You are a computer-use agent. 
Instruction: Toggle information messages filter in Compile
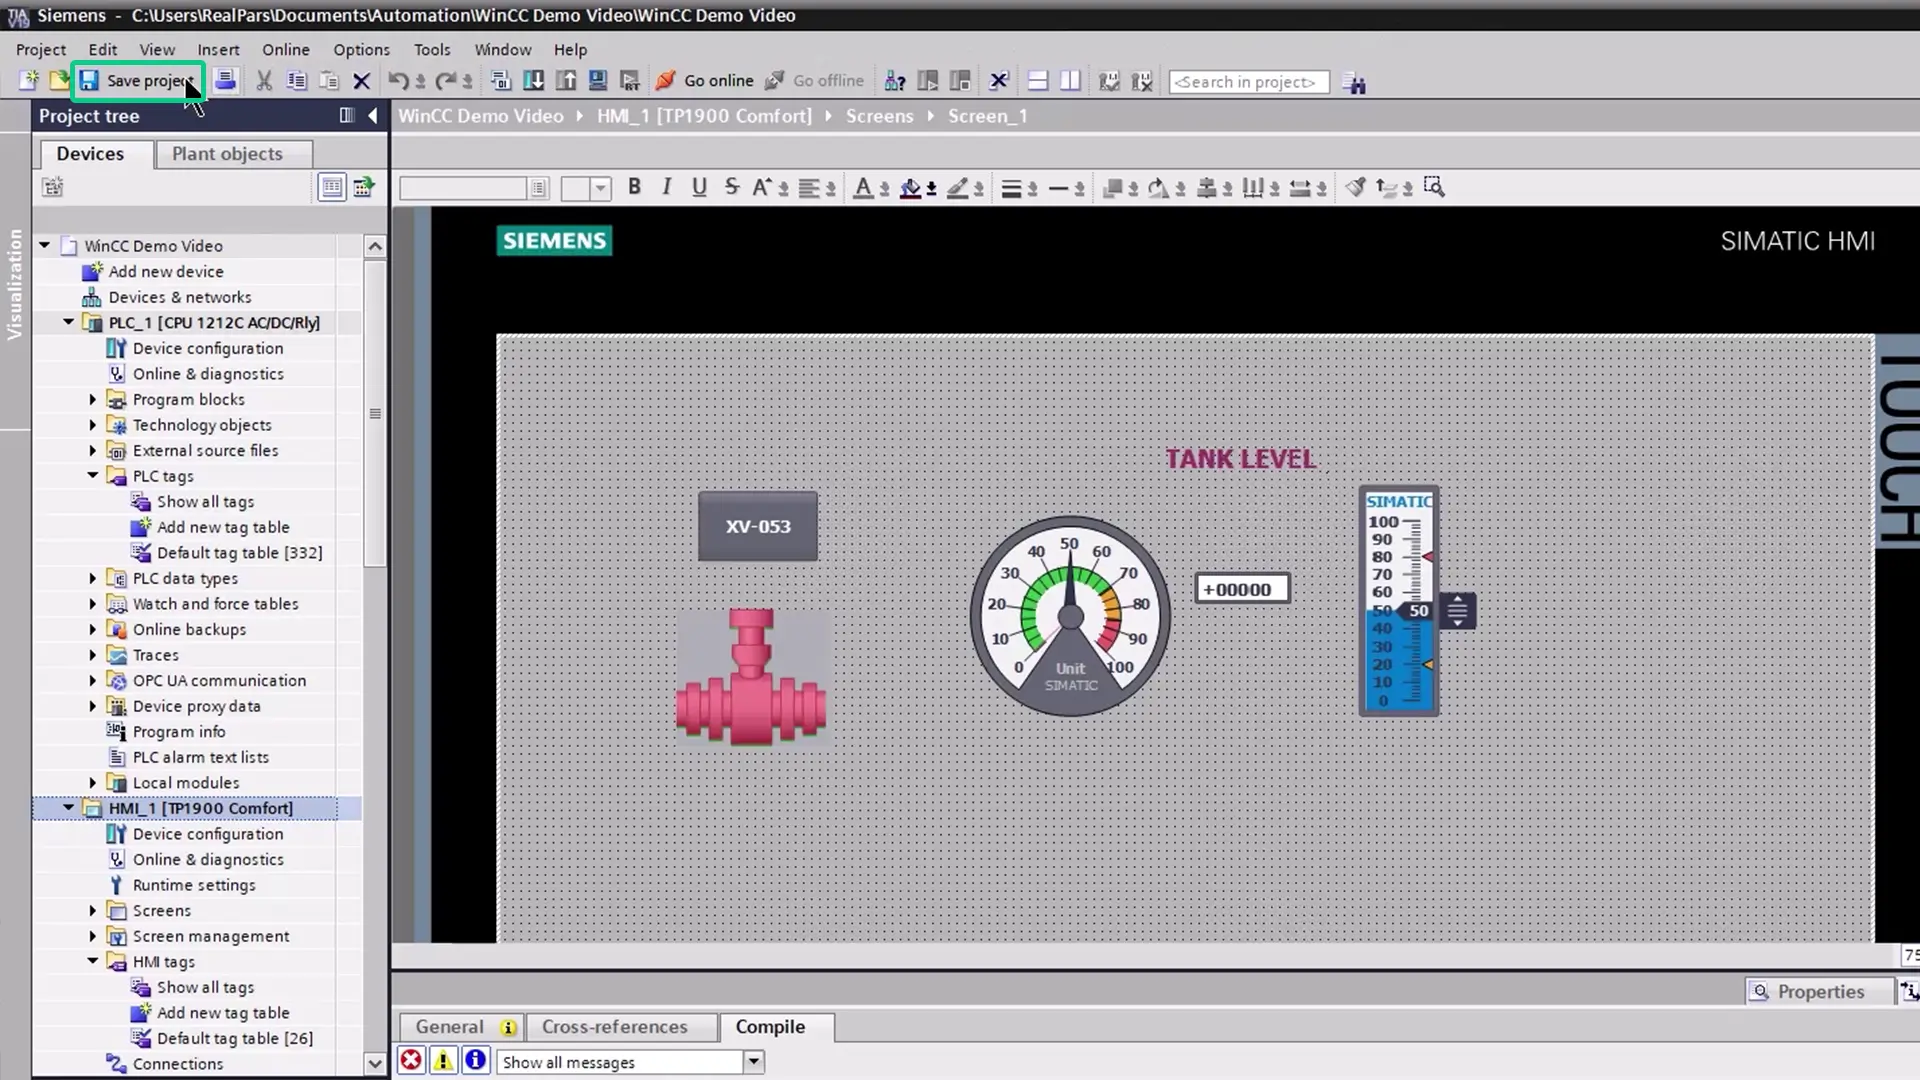tap(476, 1061)
